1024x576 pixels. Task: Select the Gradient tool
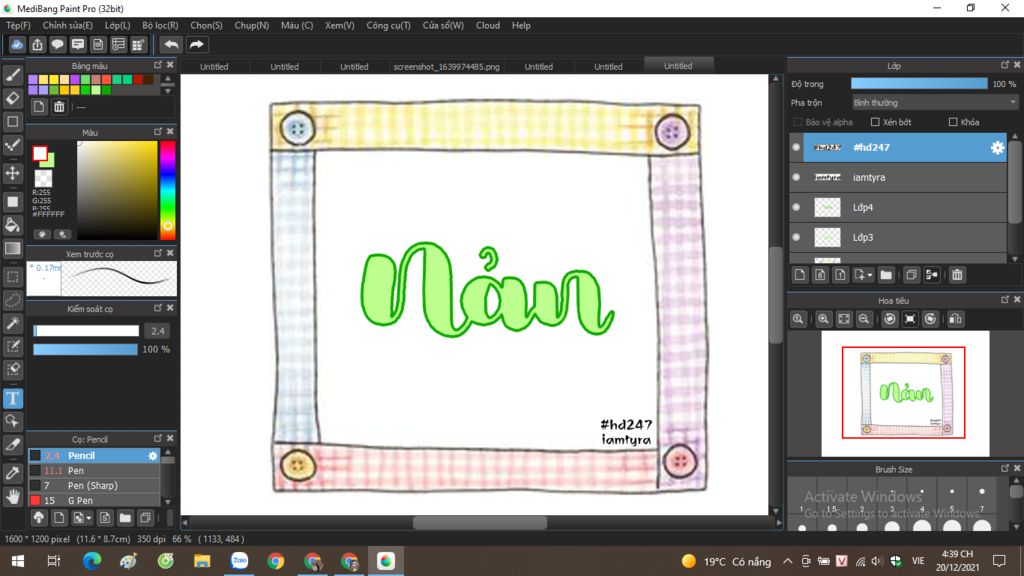point(12,249)
